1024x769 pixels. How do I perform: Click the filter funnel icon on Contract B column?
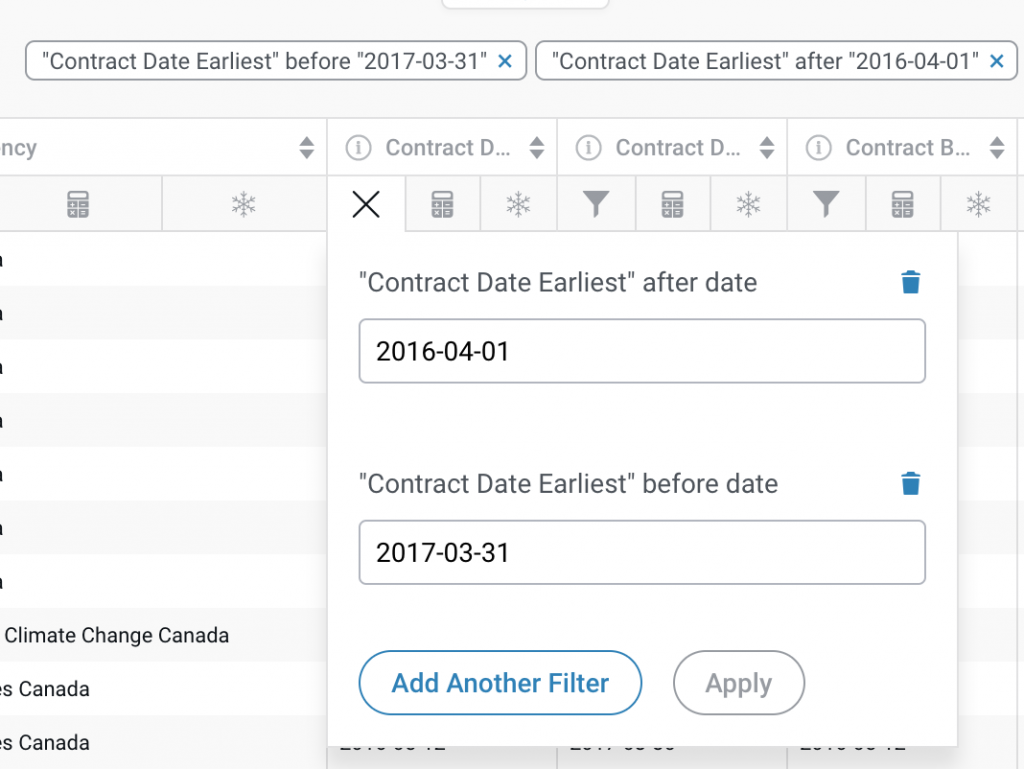point(826,204)
